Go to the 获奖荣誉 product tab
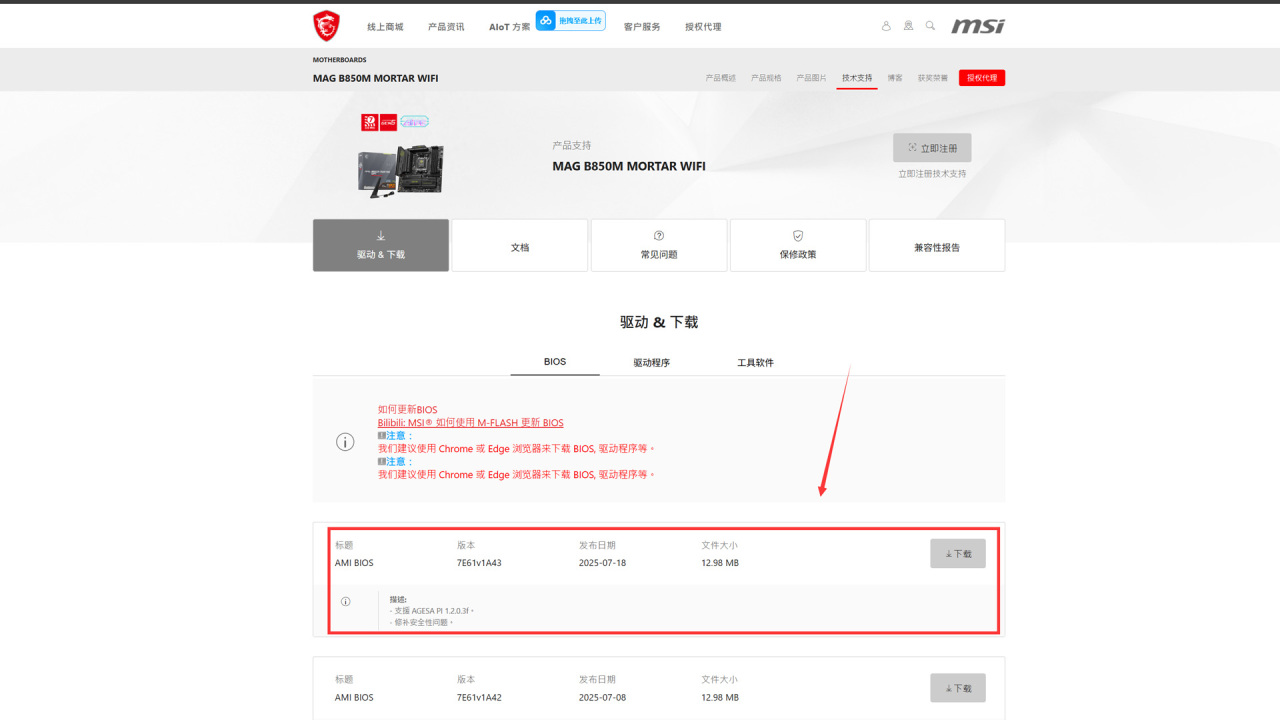The width and height of the screenshot is (1280, 720). pyautogui.click(x=933, y=78)
